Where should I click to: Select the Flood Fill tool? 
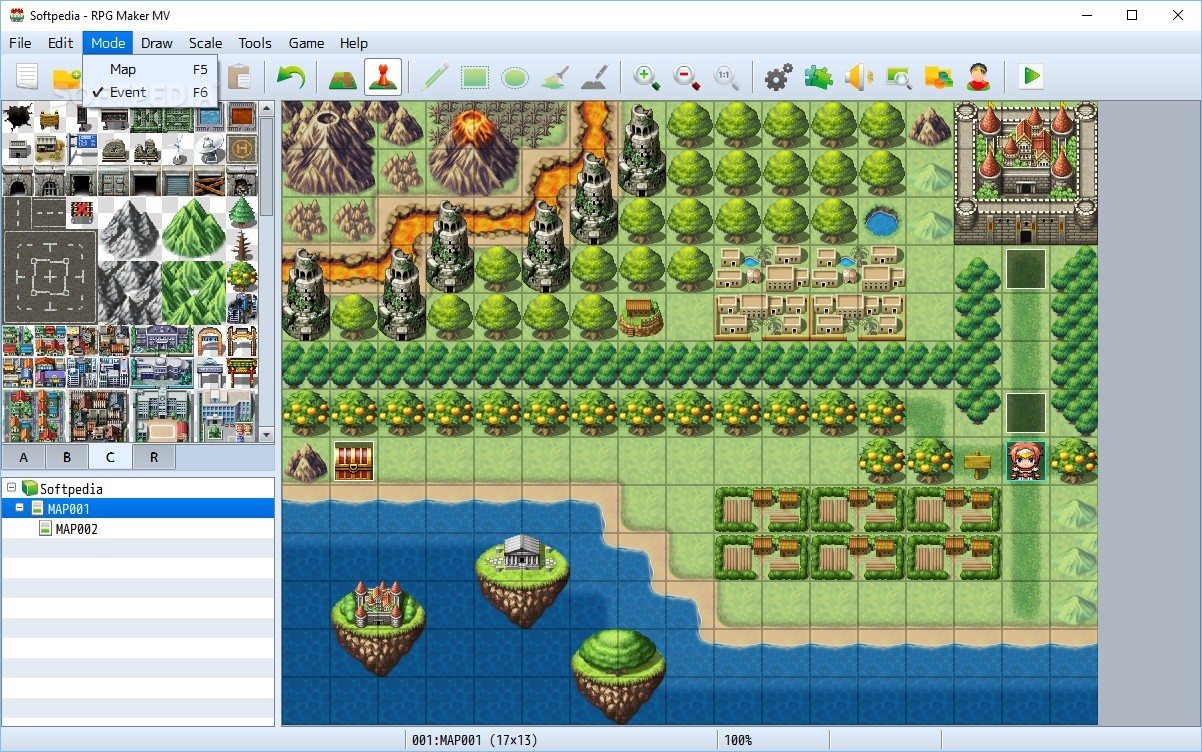point(555,77)
